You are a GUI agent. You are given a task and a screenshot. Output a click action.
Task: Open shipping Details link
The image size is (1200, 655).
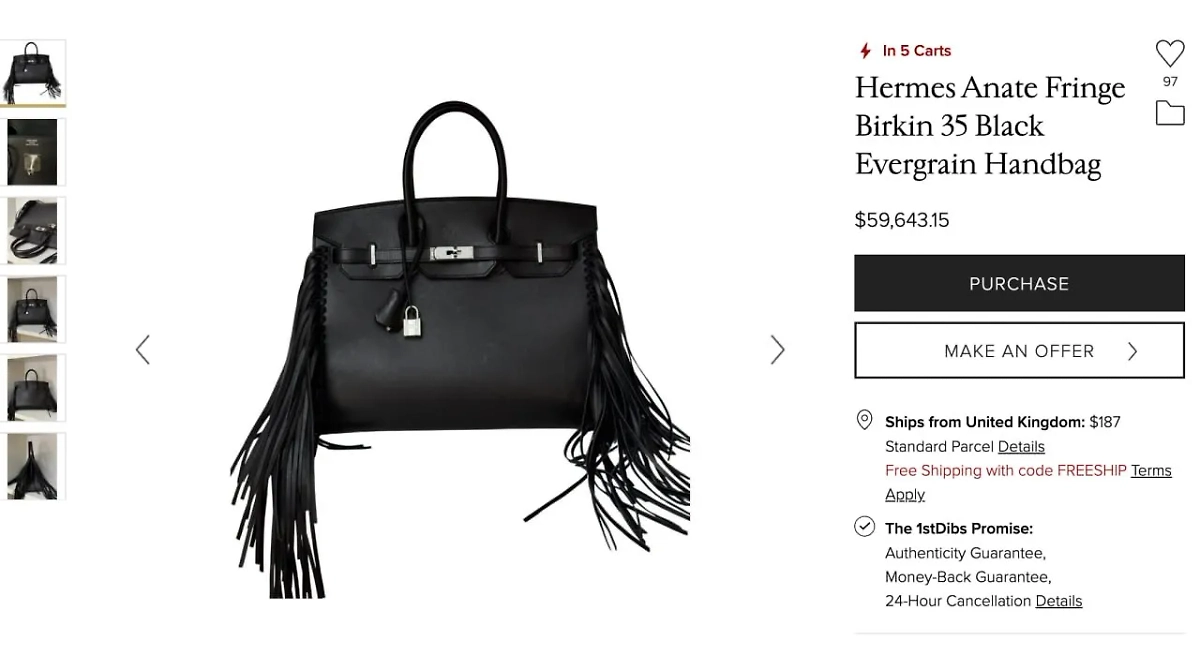pyautogui.click(x=1021, y=447)
